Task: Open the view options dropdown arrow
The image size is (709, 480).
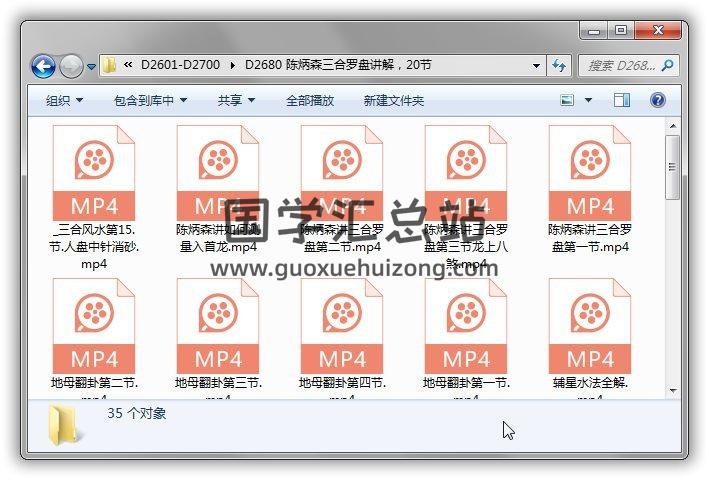Action: coord(588,100)
